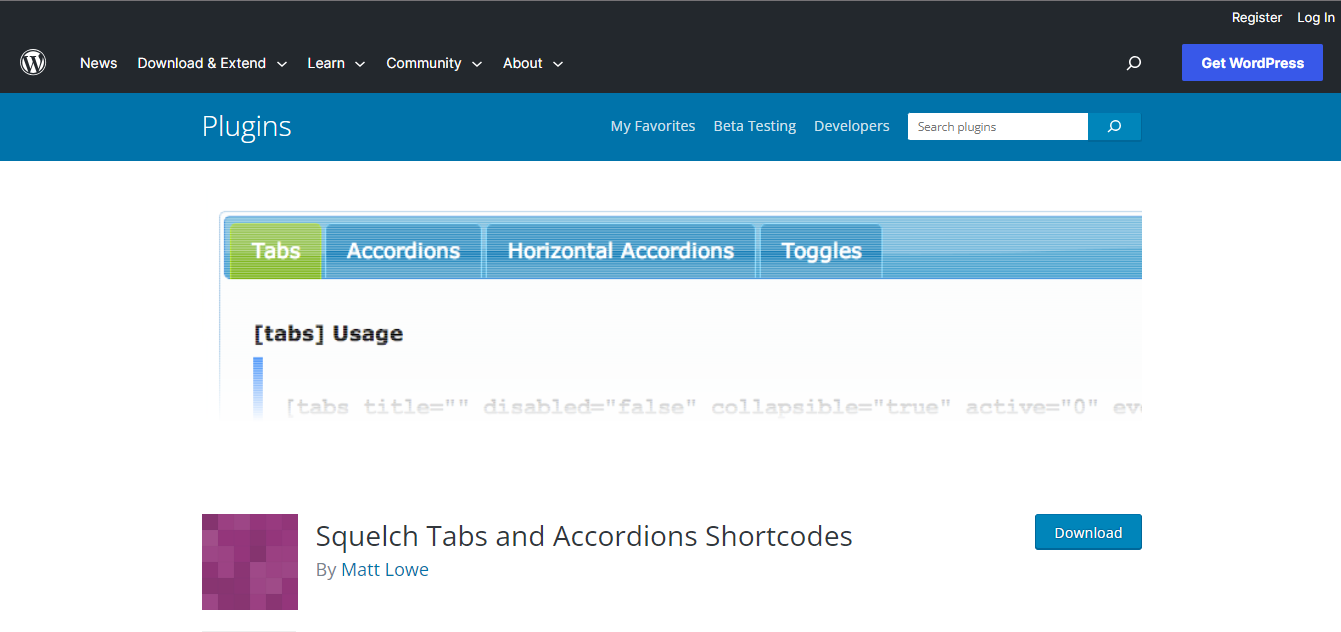Select the News menu item
This screenshot has height=632, width=1341.
[x=98, y=62]
